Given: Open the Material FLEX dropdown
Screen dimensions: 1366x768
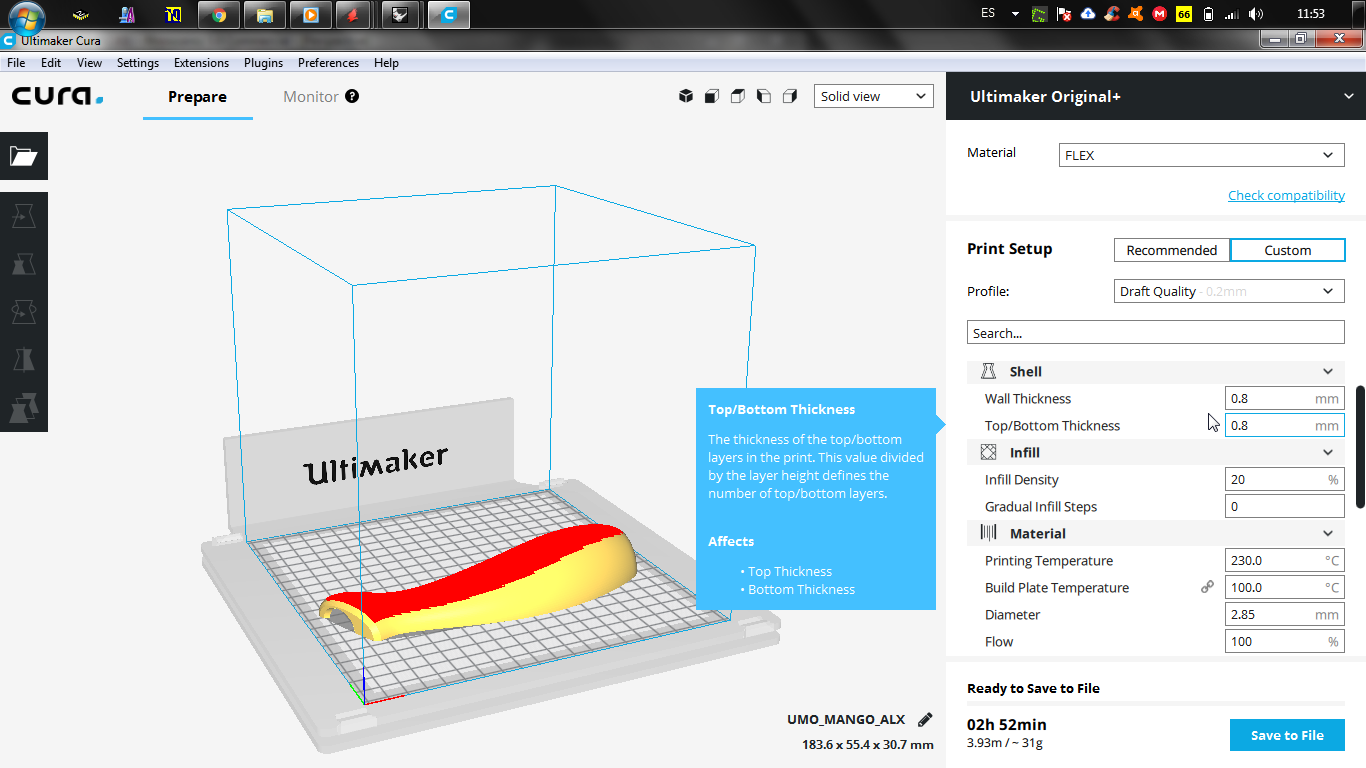Looking at the screenshot, I should (1202, 155).
